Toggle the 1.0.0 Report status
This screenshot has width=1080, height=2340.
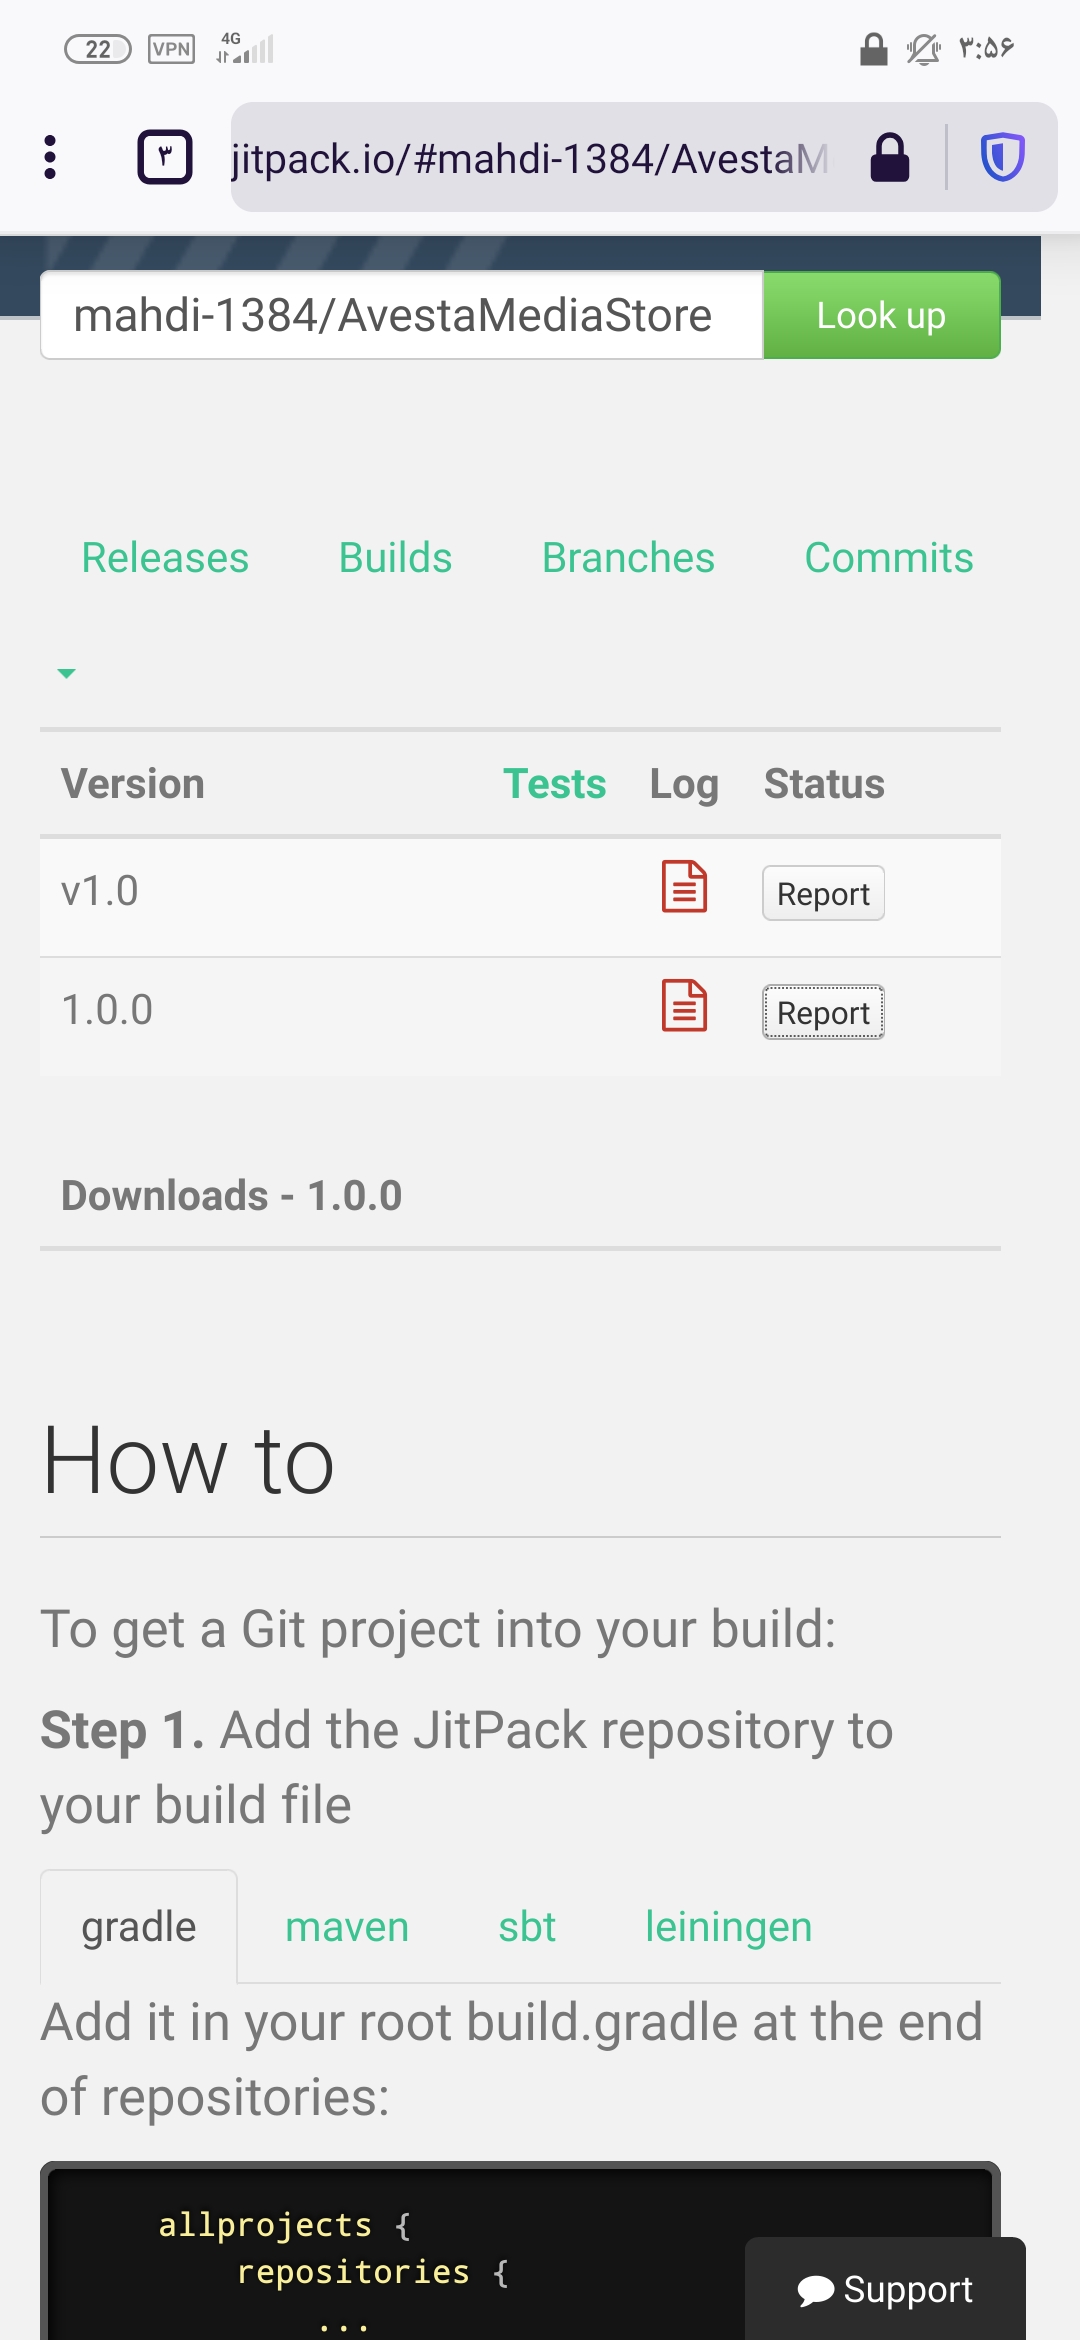pos(823,1012)
